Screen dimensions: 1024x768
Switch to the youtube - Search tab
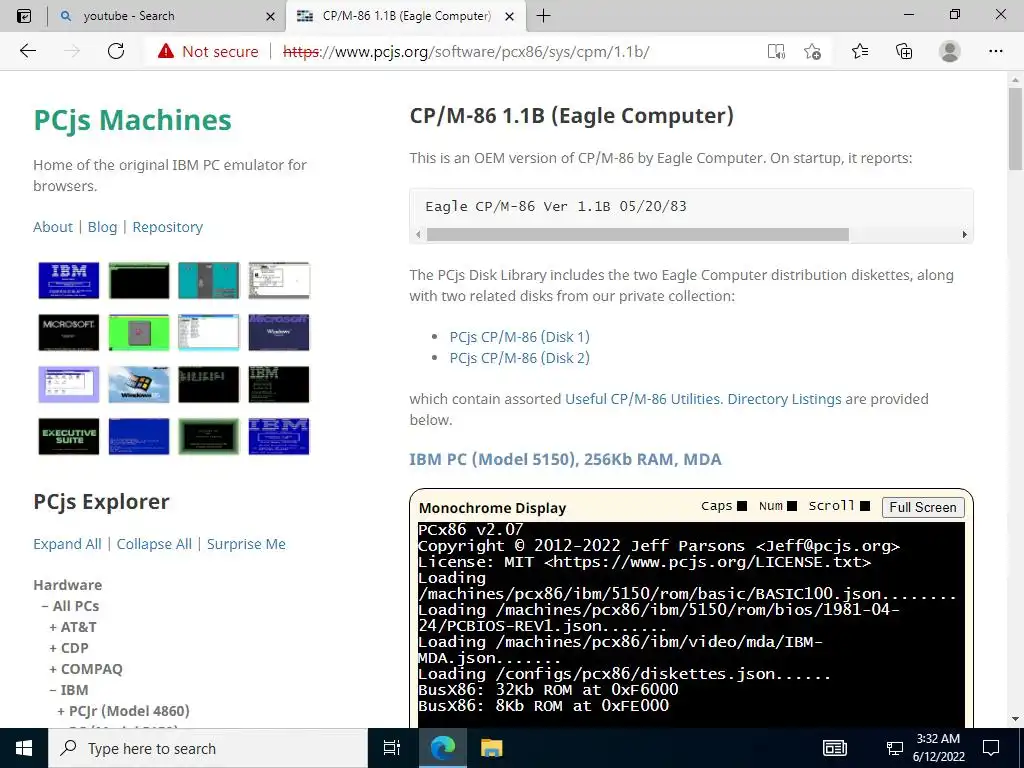pyautogui.click(x=167, y=16)
